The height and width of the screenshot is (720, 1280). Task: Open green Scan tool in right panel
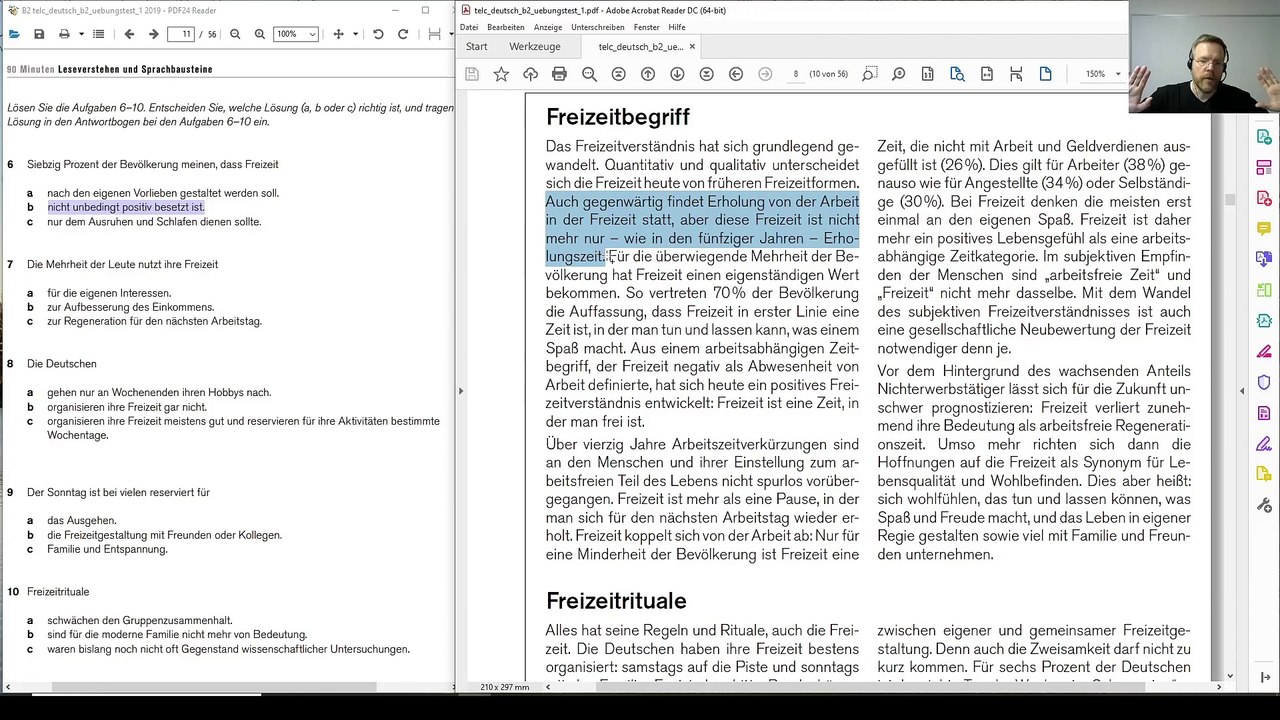[x=1264, y=290]
